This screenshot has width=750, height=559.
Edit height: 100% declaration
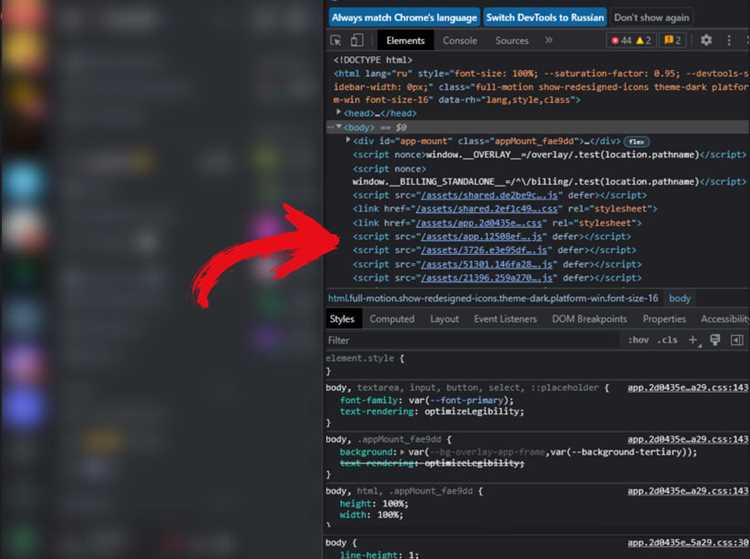click(374, 504)
